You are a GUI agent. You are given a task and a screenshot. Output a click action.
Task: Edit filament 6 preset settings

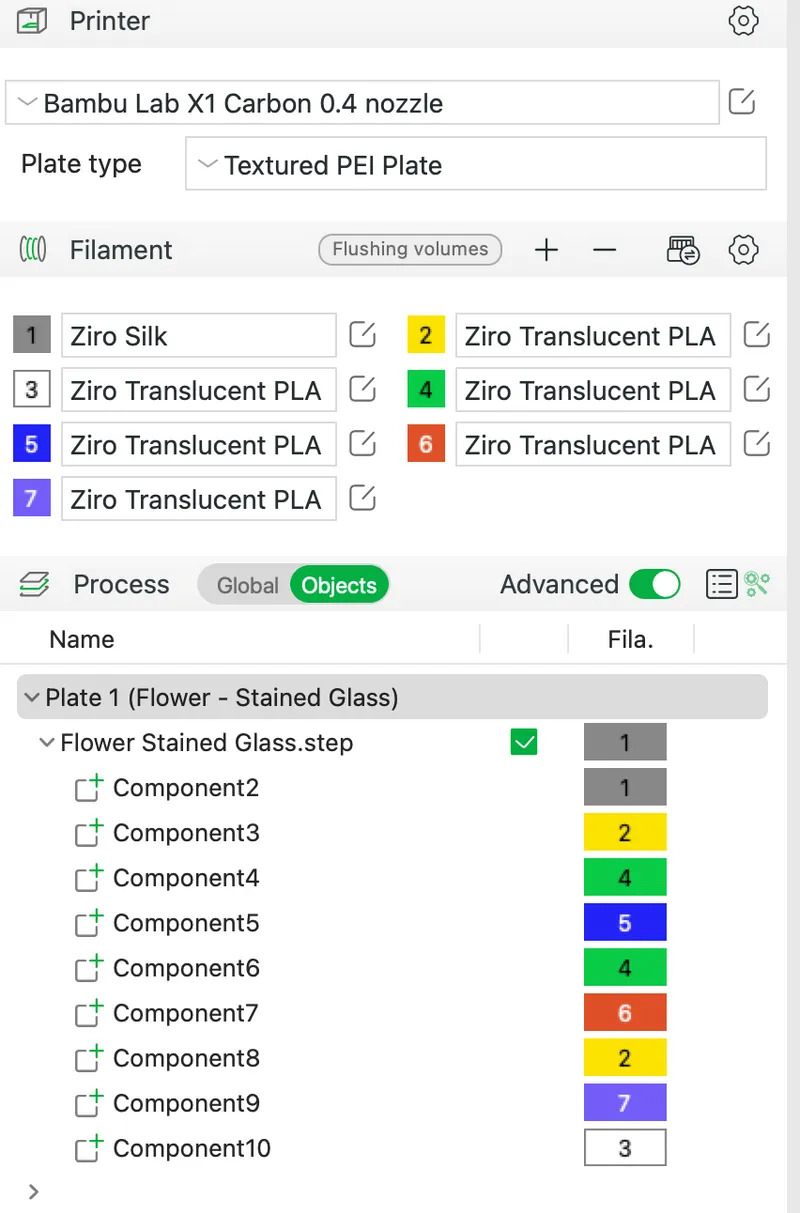757,443
